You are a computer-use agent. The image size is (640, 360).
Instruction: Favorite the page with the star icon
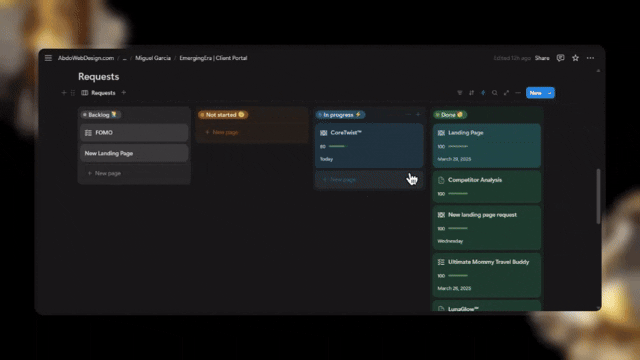[x=576, y=58]
